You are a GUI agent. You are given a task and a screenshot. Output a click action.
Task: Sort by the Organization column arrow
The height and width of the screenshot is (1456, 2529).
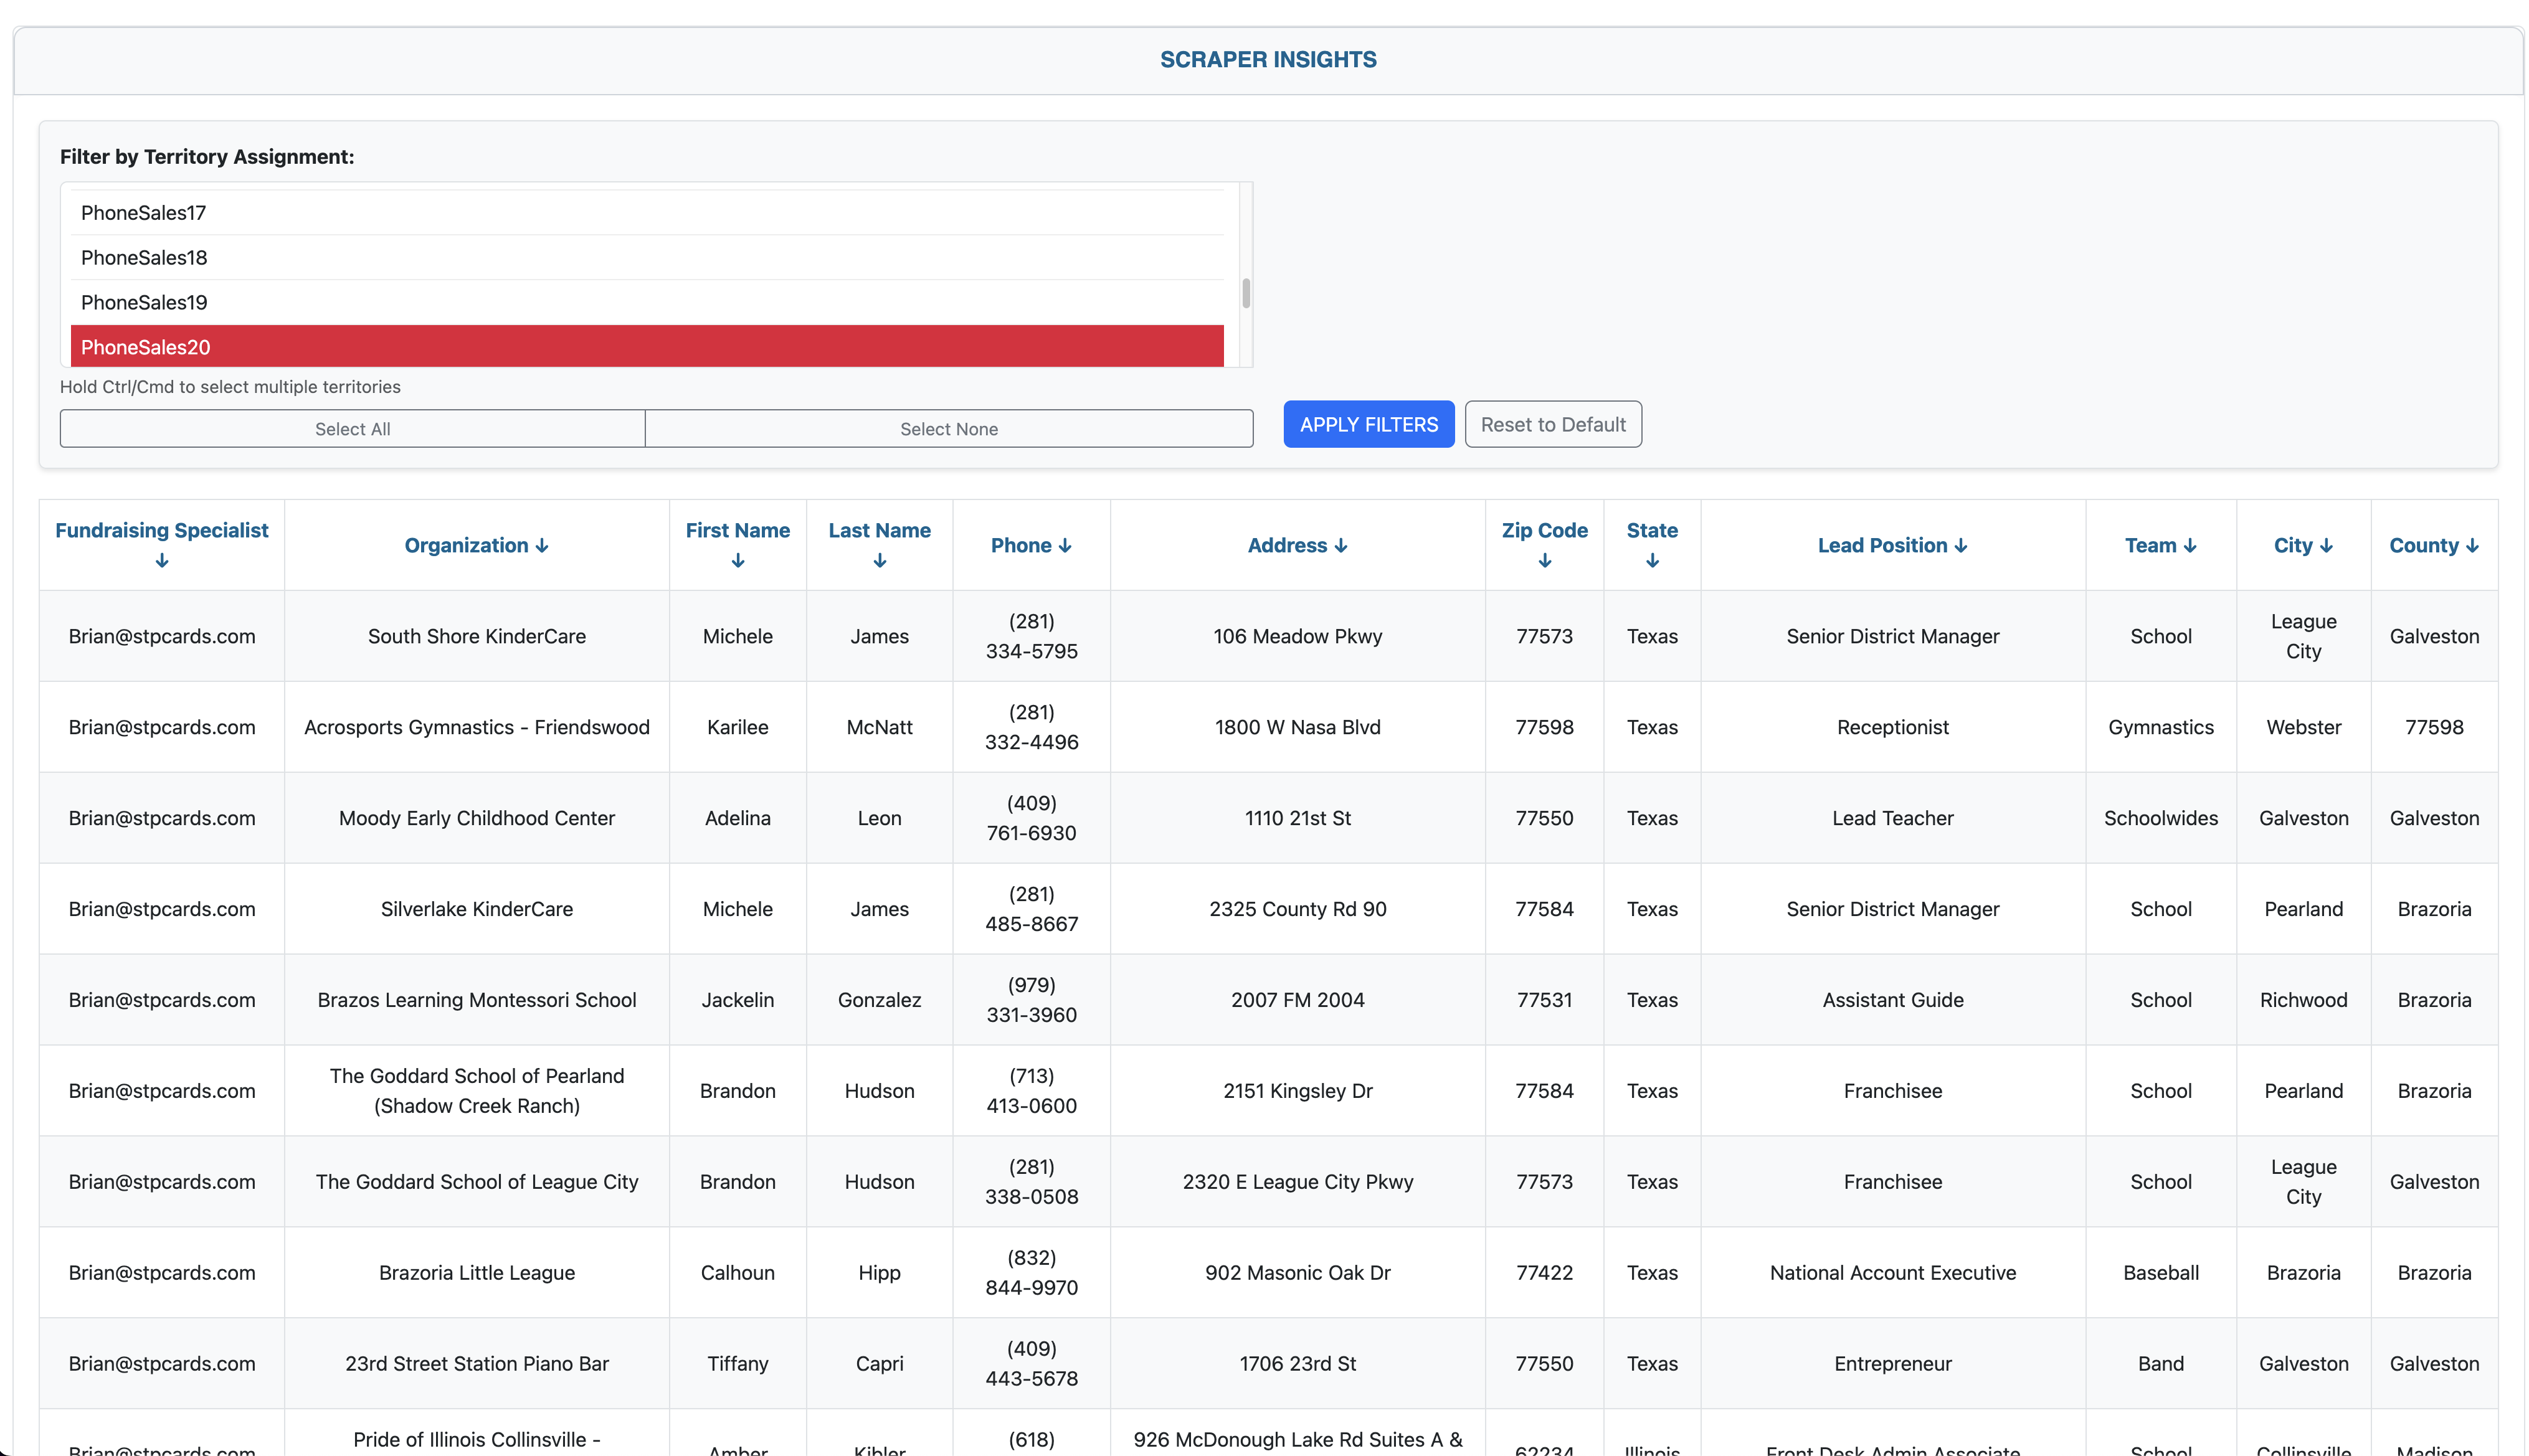click(x=541, y=546)
